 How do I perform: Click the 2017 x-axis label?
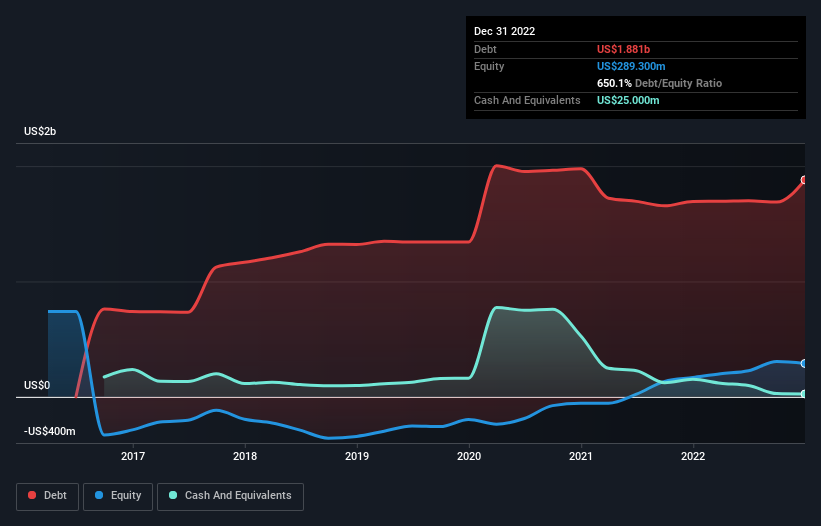point(133,456)
